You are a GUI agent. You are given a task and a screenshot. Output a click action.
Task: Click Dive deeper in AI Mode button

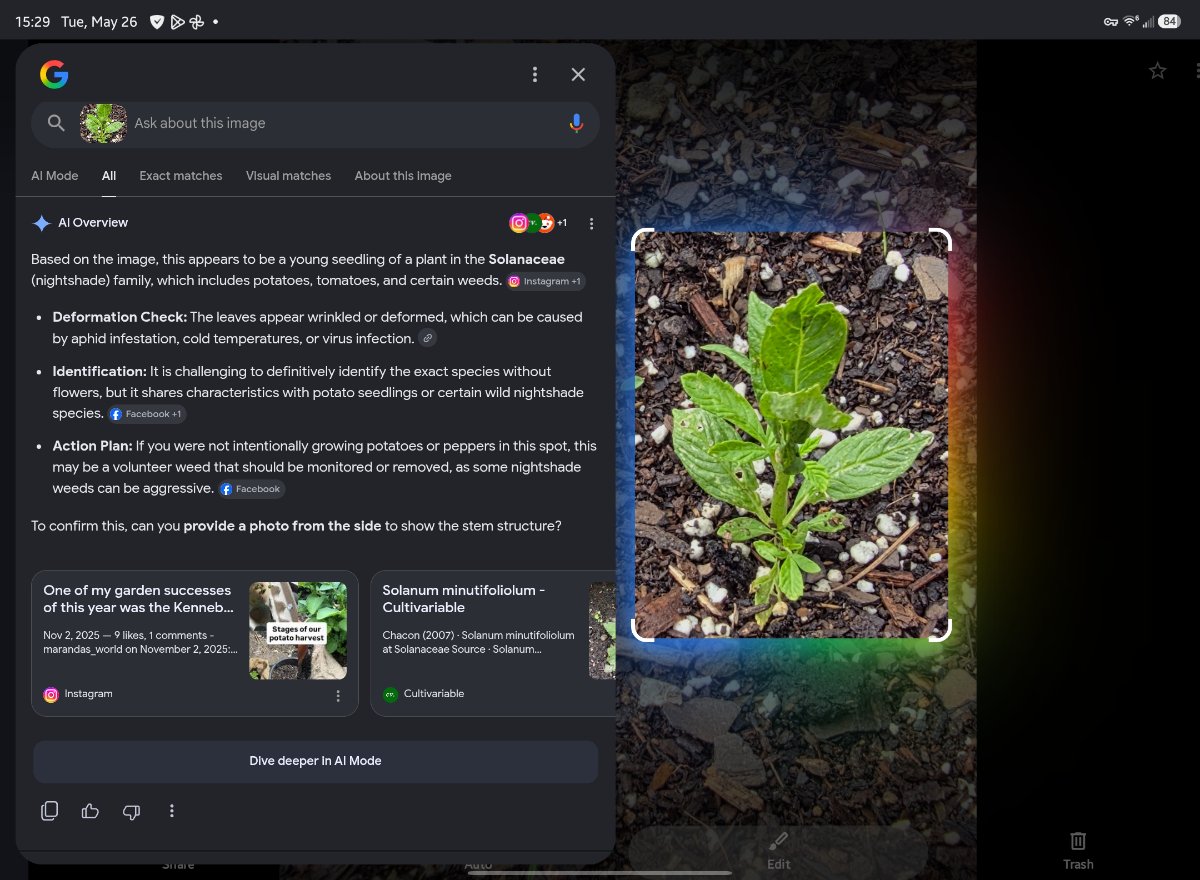point(316,761)
